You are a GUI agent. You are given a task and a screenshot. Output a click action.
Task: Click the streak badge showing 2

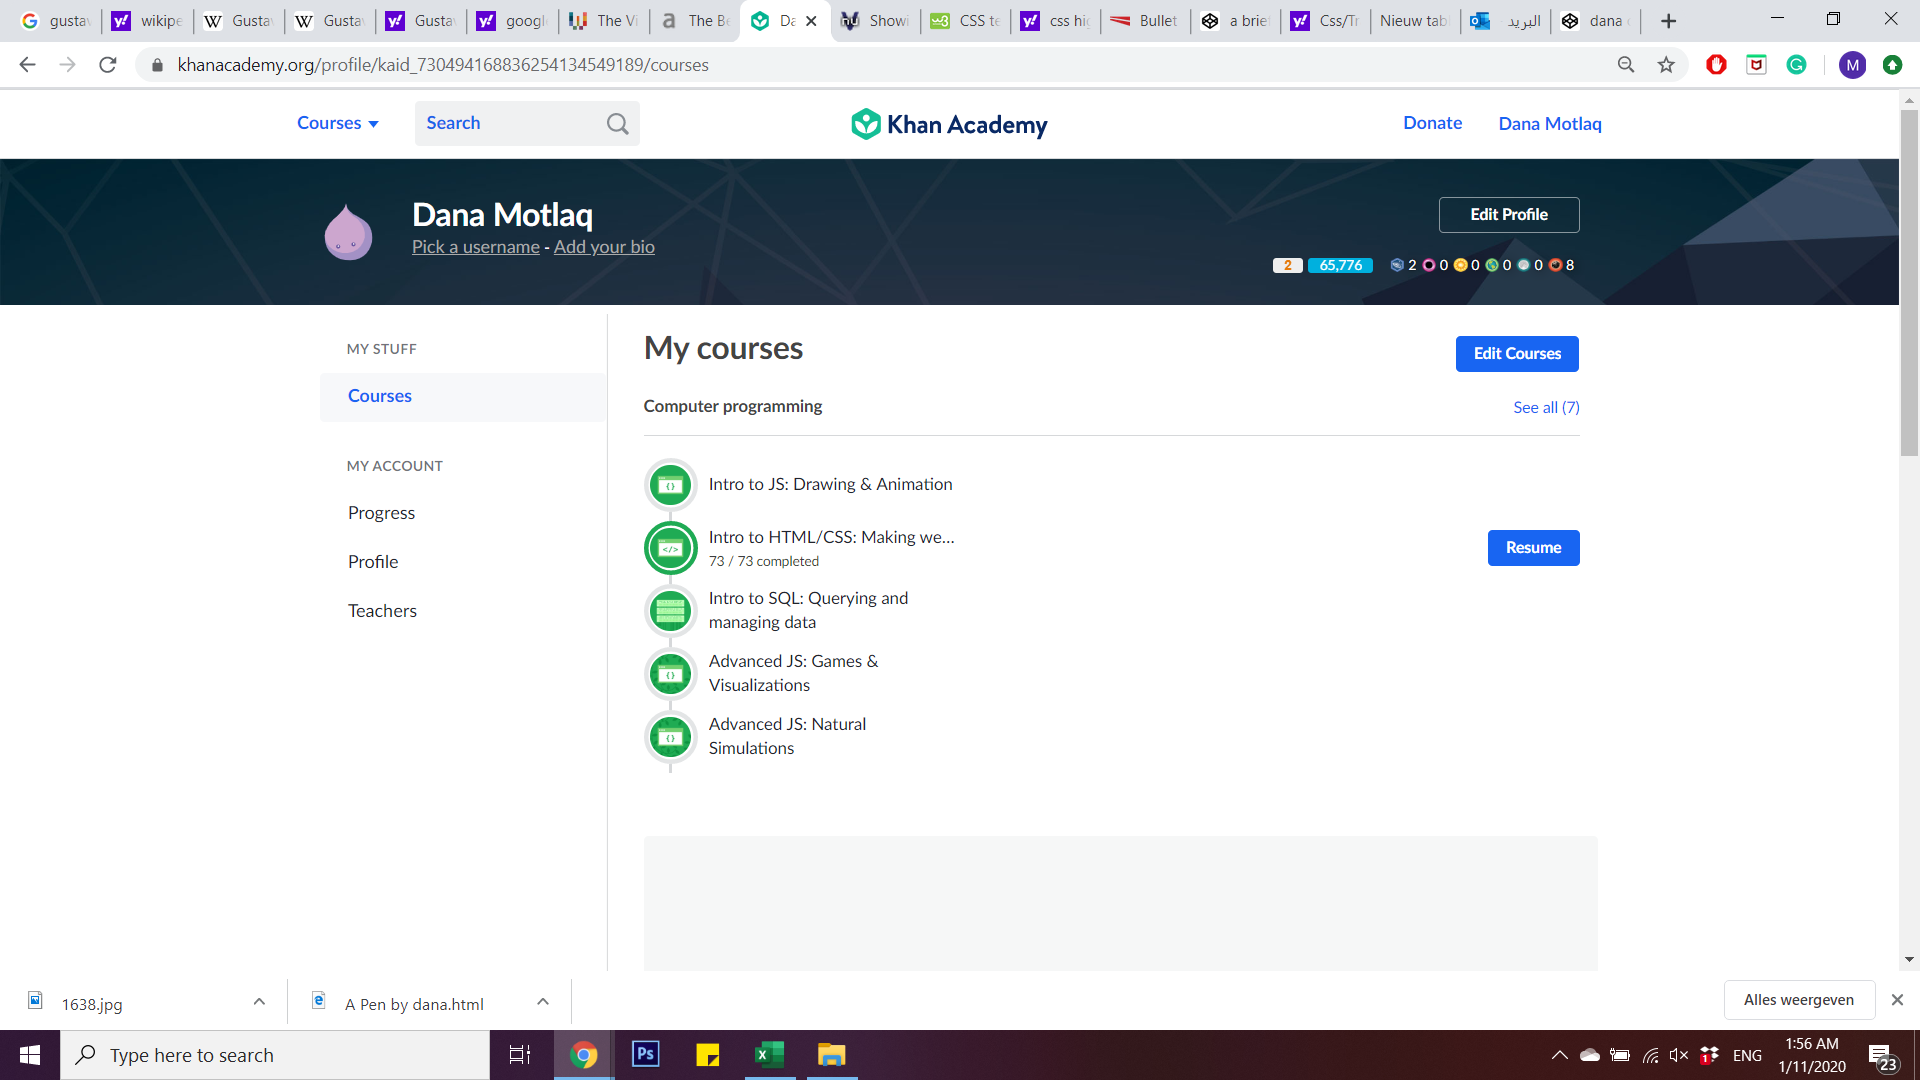[1287, 265]
